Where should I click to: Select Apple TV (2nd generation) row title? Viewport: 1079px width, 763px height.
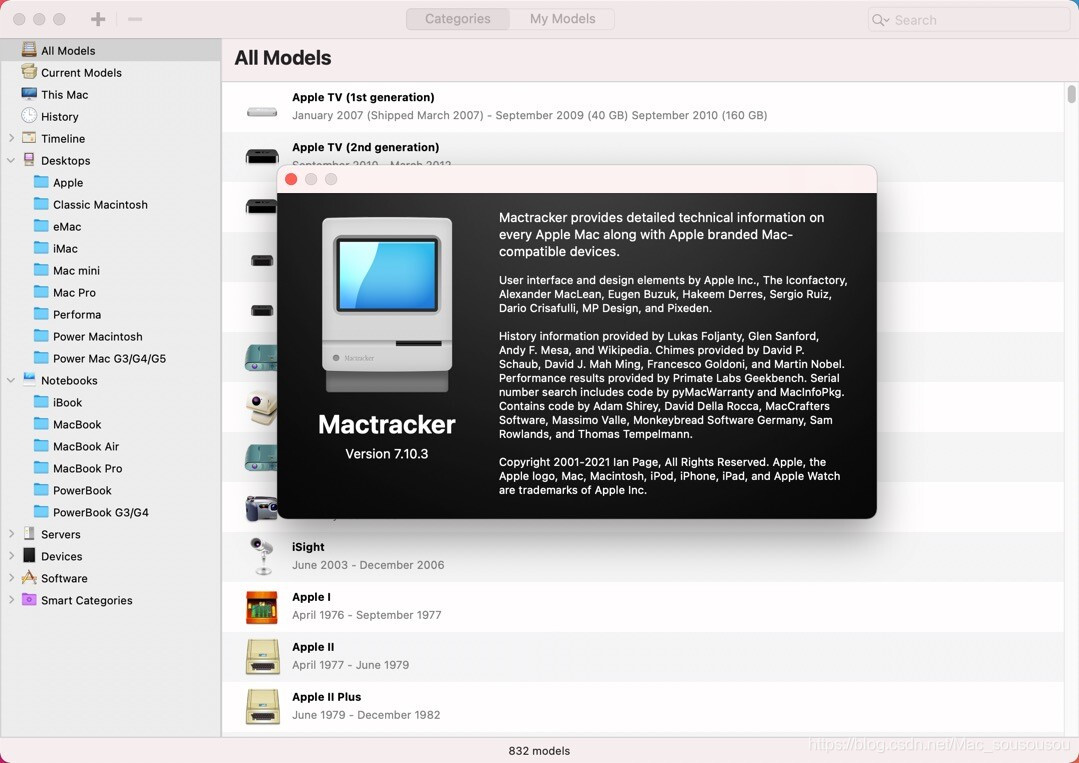(365, 147)
